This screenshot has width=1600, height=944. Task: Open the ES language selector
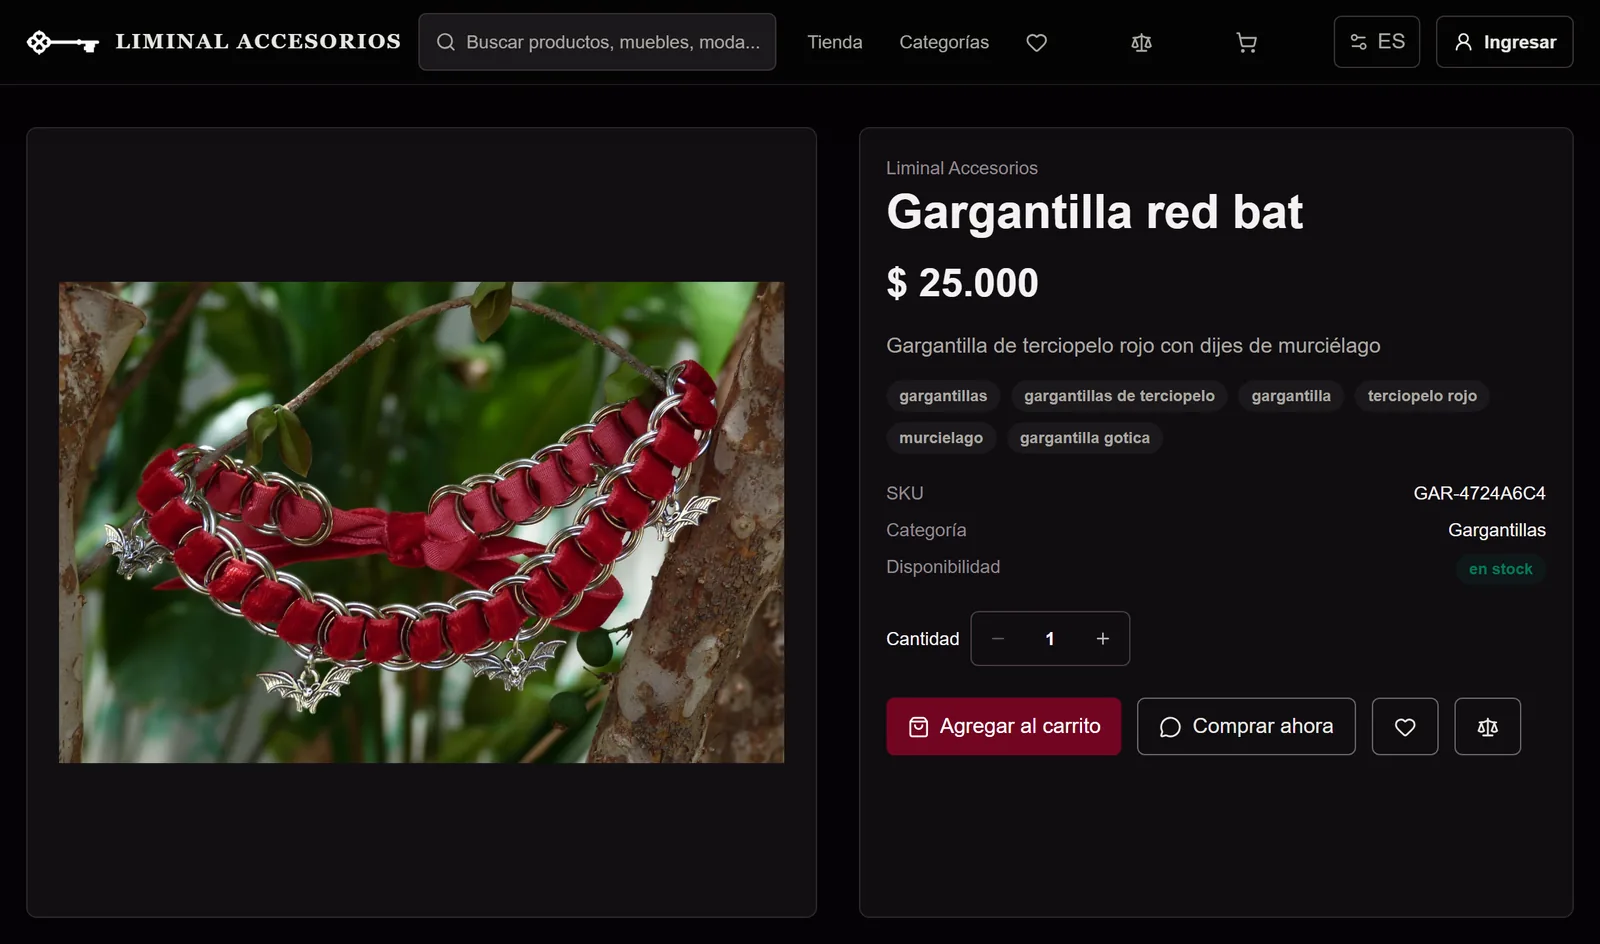click(x=1376, y=42)
